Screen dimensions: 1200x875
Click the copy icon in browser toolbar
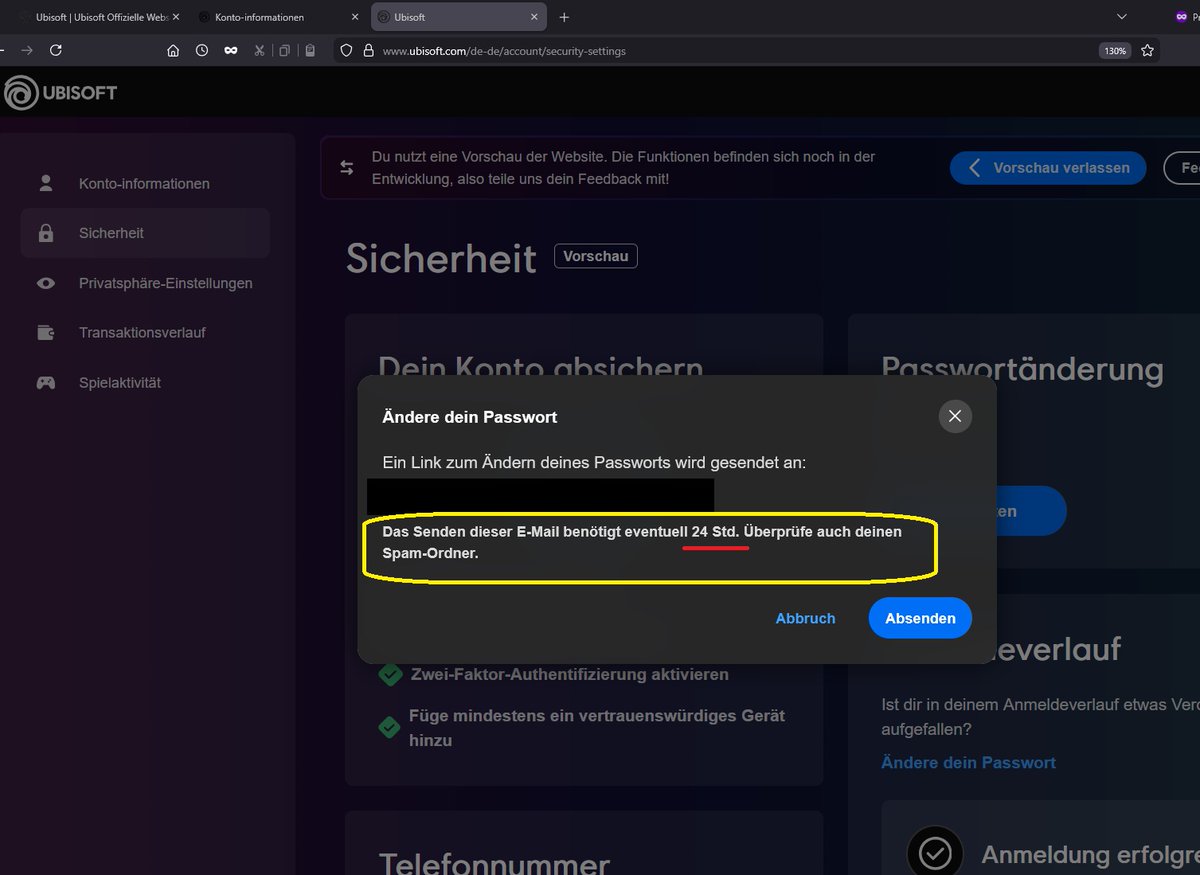(285, 50)
